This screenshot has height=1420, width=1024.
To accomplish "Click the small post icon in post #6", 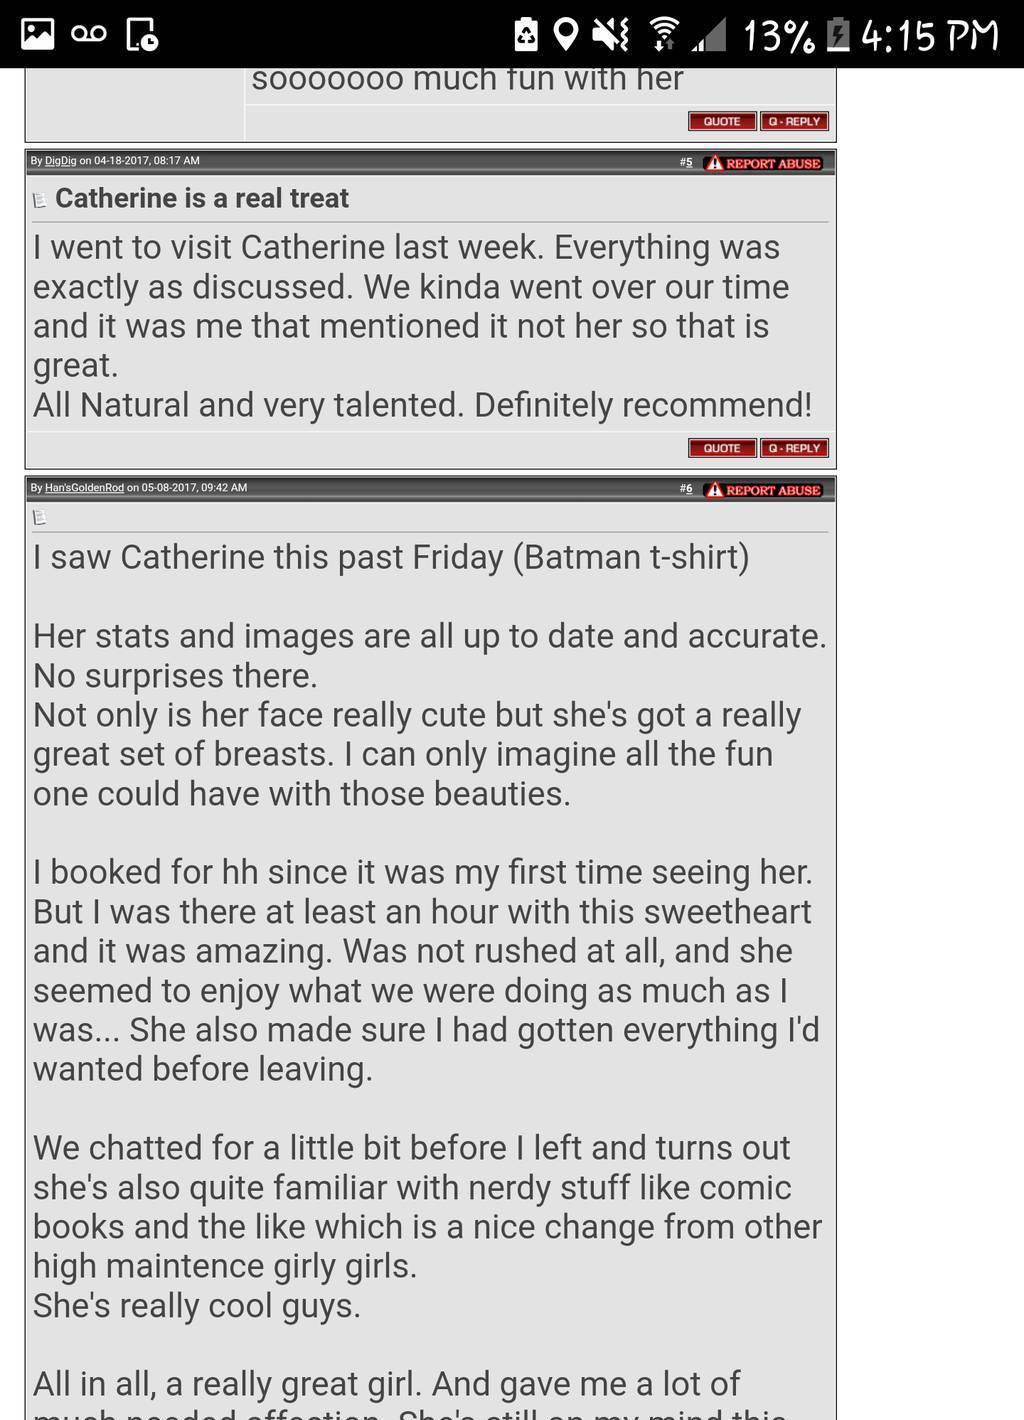I will tap(40, 517).
